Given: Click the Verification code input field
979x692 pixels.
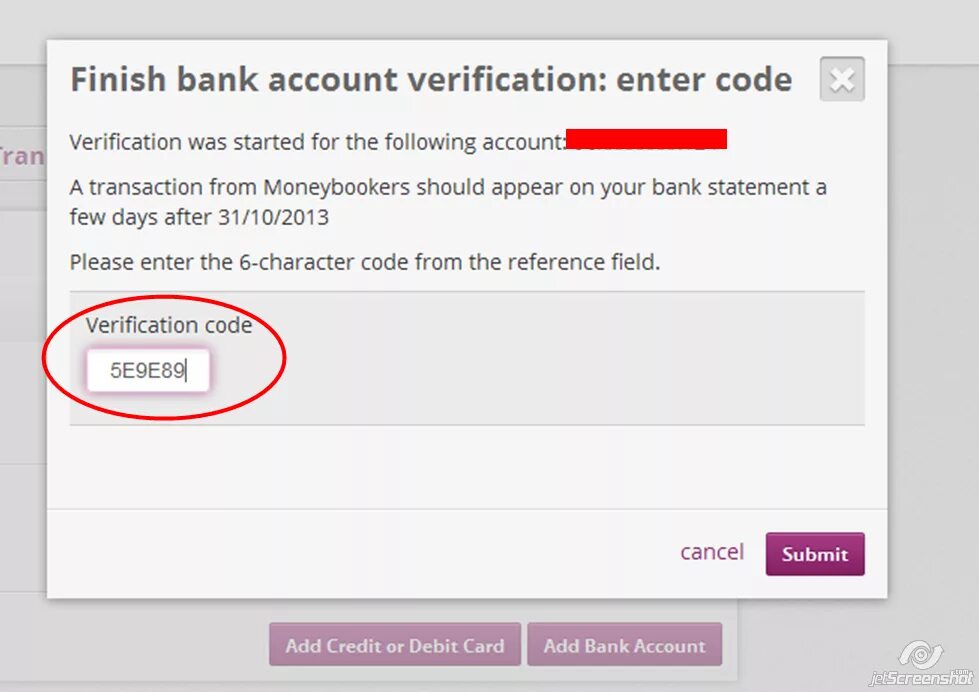Looking at the screenshot, I should click(148, 370).
